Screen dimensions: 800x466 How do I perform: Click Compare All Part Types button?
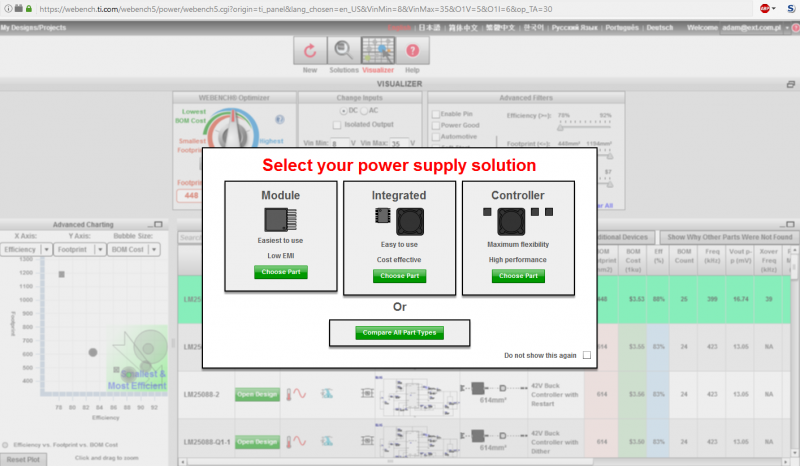click(399, 332)
